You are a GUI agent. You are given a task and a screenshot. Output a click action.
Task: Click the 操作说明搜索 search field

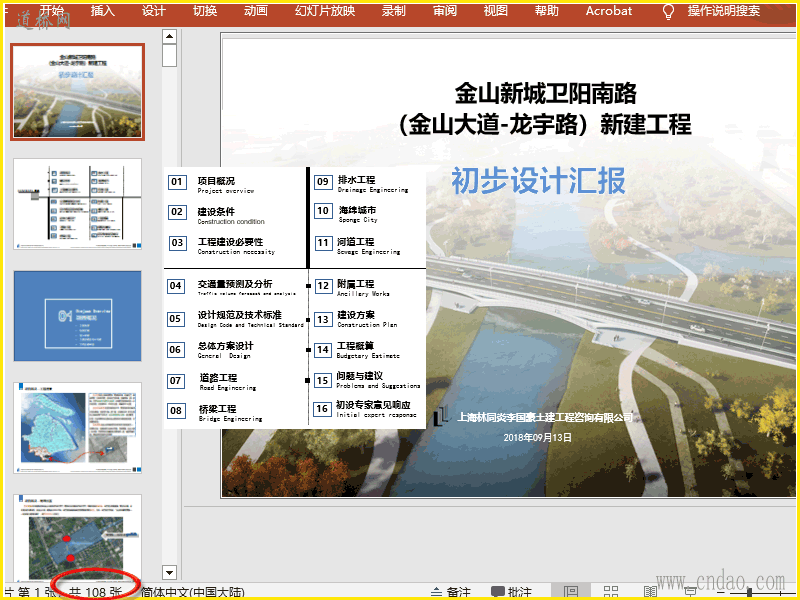point(723,11)
